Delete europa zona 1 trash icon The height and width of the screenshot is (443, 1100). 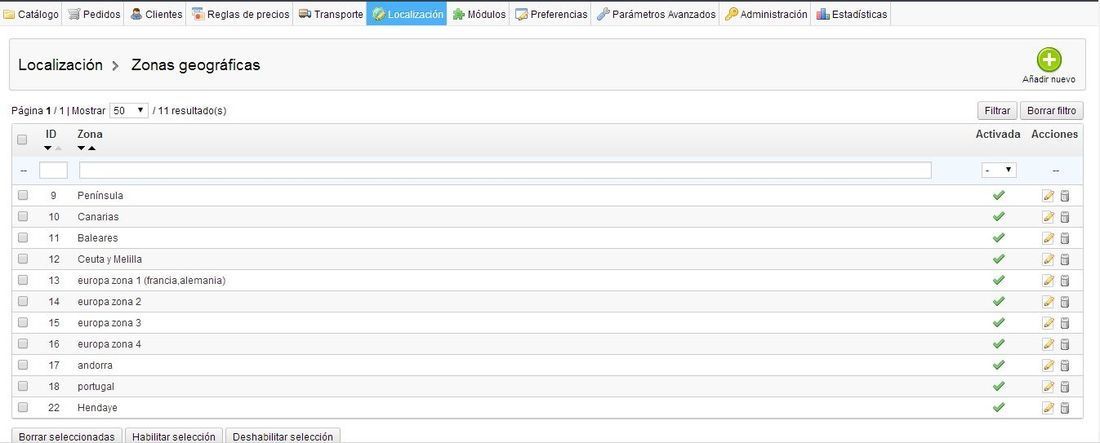1065,281
